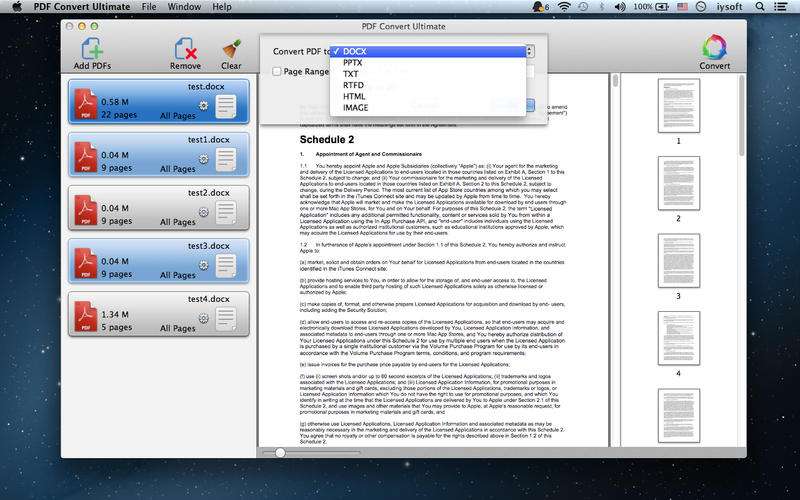Click the 22 pages label
Viewport: 800px width, 500px height.
[119, 115]
